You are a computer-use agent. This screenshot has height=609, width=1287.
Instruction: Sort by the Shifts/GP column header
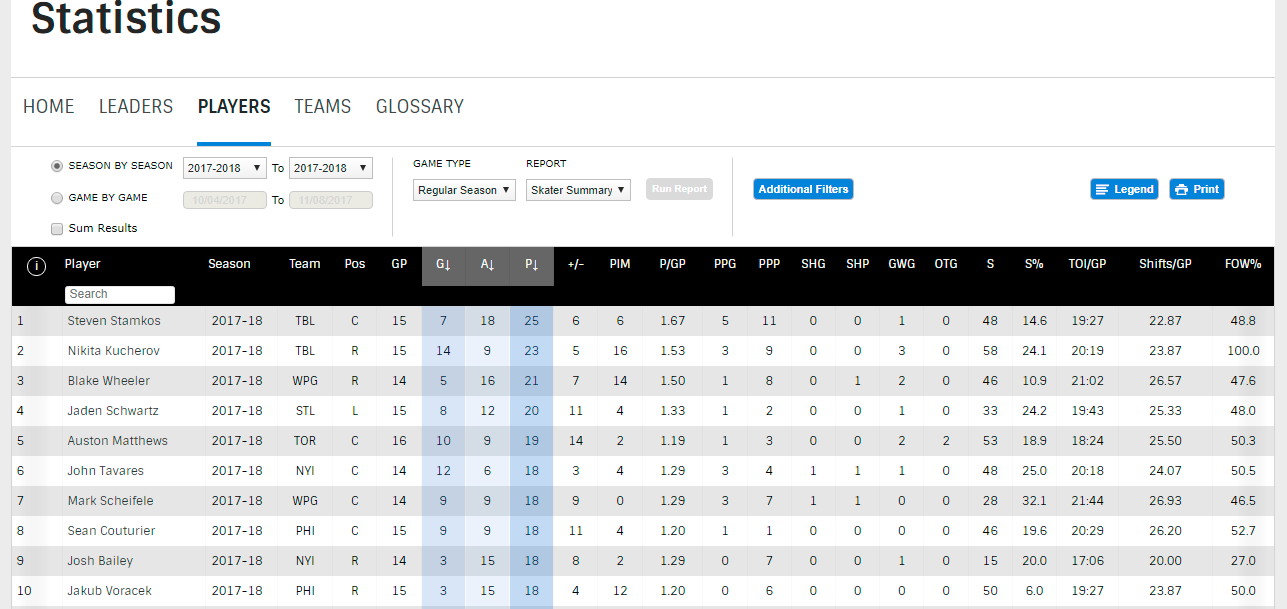(x=1165, y=264)
